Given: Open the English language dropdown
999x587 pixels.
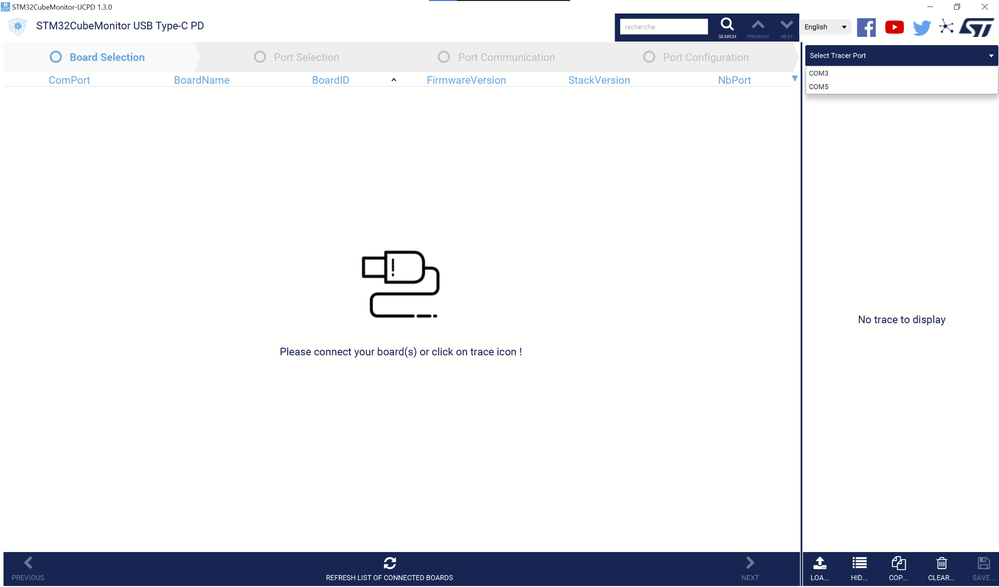Looking at the screenshot, I should tap(826, 27).
